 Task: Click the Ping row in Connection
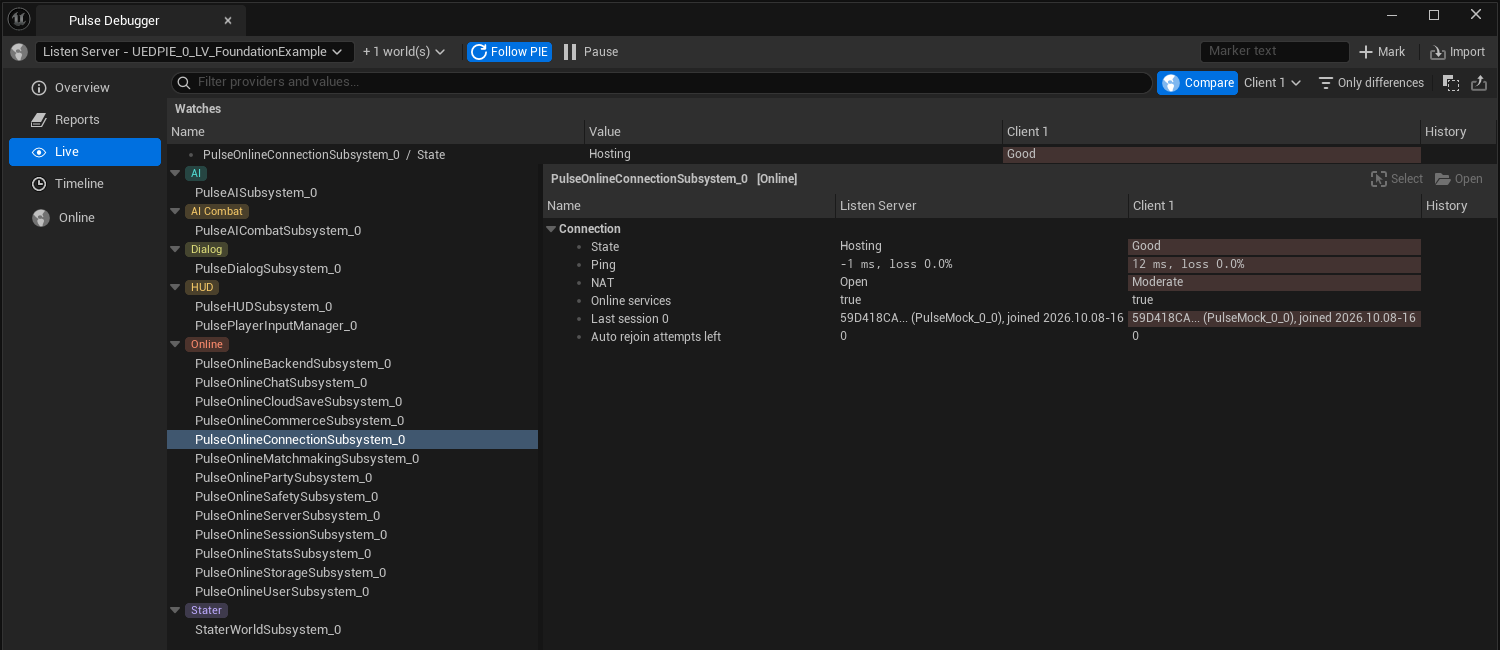pyautogui.click(x=982, y=265)
